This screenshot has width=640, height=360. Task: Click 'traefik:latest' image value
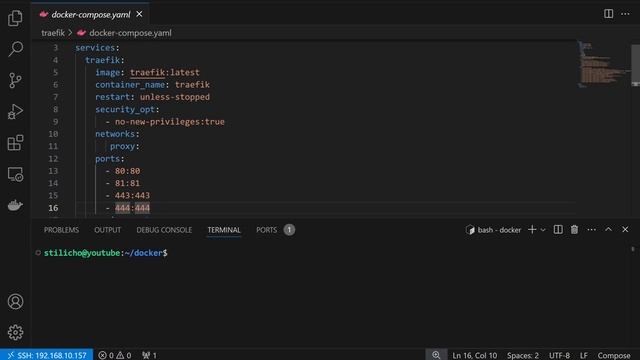pyautogui.click(x=165, y=72)
